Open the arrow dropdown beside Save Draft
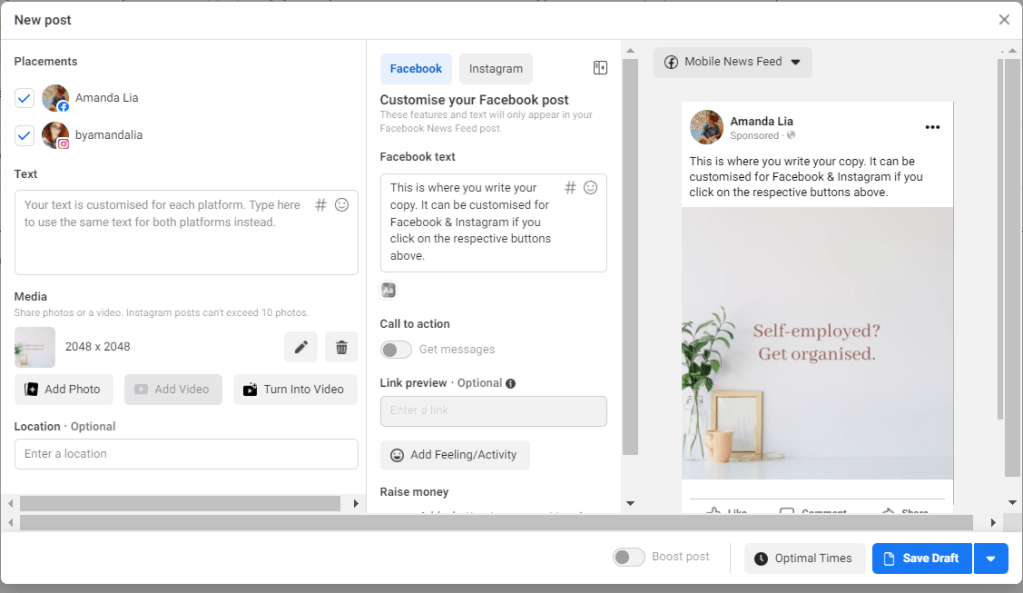The width and height of the screenshot is (1023, 593). coord(990,558)
